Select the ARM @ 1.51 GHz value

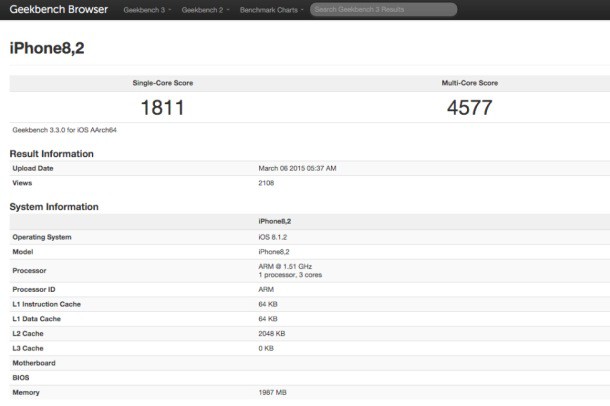tap(285, 266)
